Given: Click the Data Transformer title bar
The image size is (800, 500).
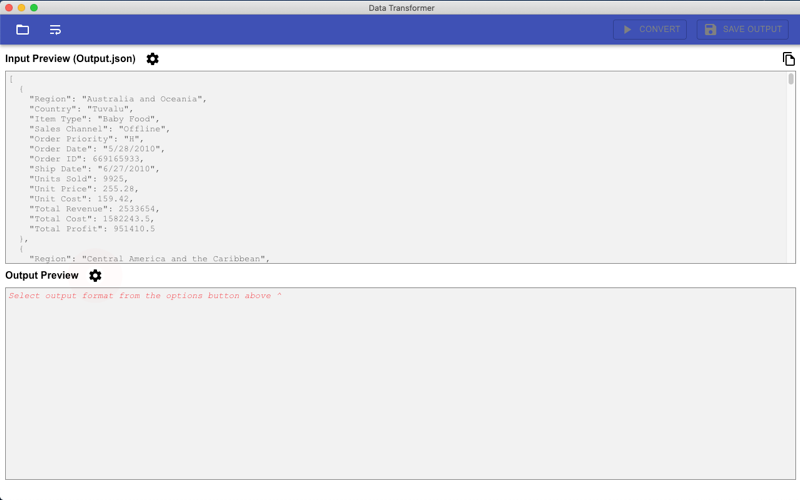Looking at the screenshot, I should (x=402, y=8).
